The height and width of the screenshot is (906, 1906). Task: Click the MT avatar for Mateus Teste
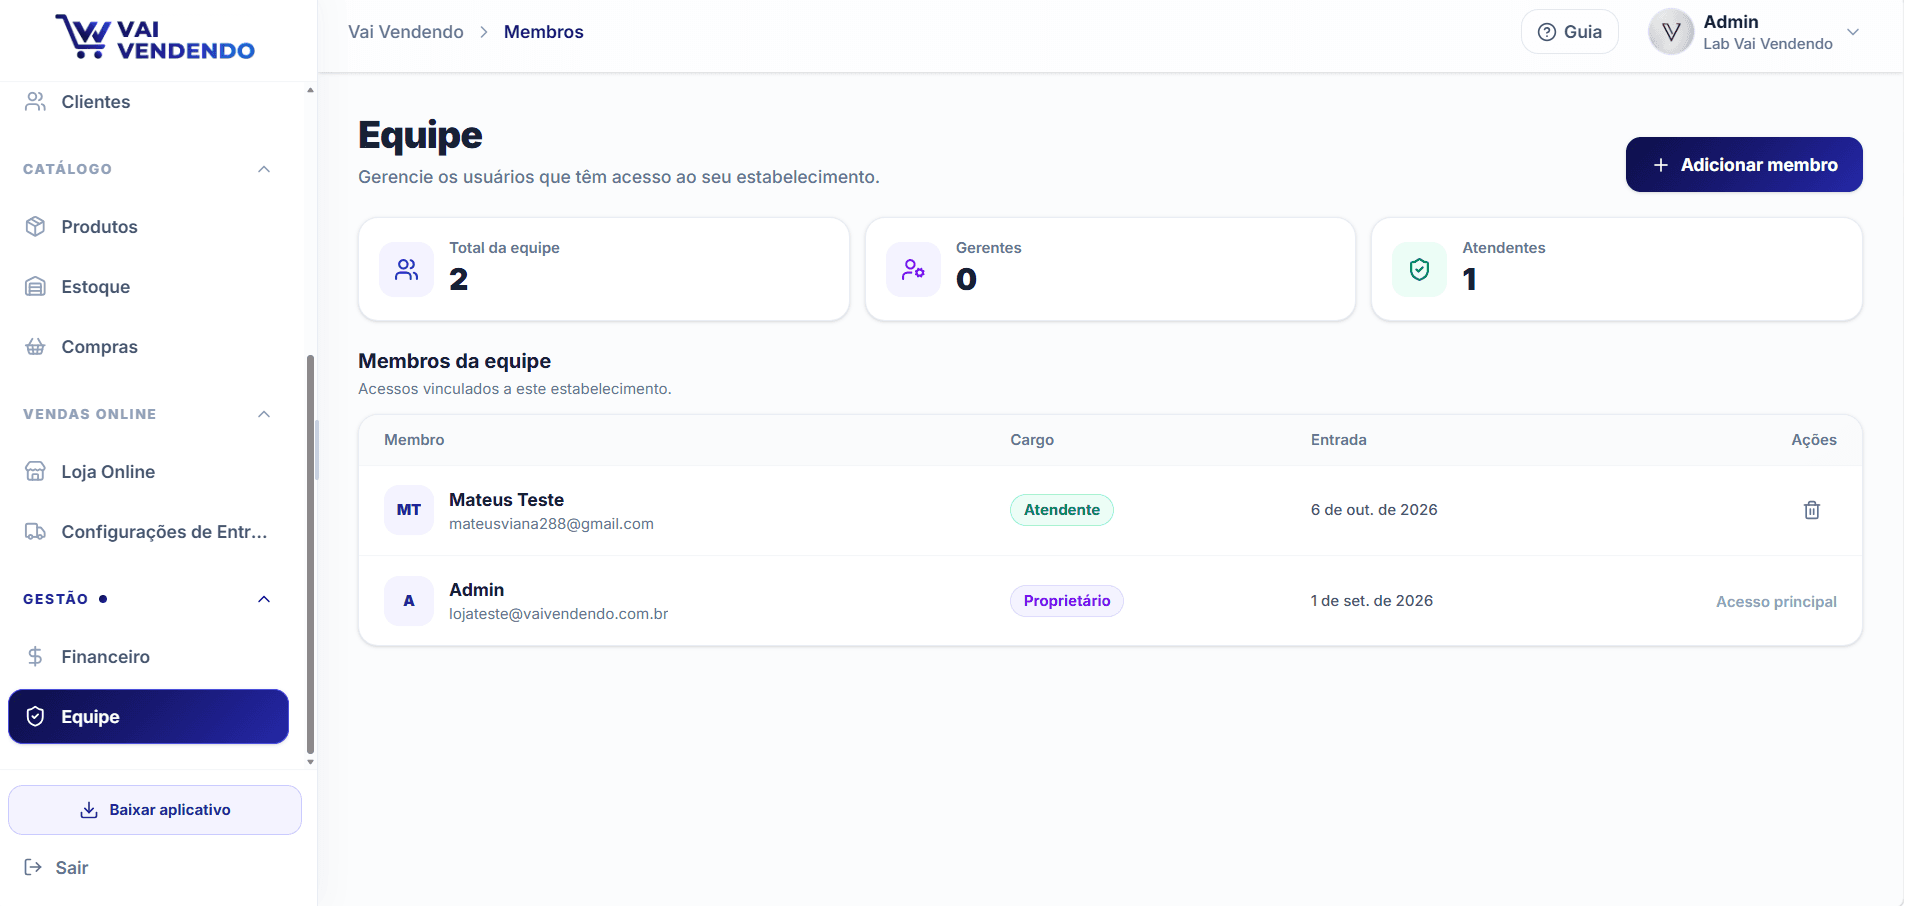coord(409,510)
